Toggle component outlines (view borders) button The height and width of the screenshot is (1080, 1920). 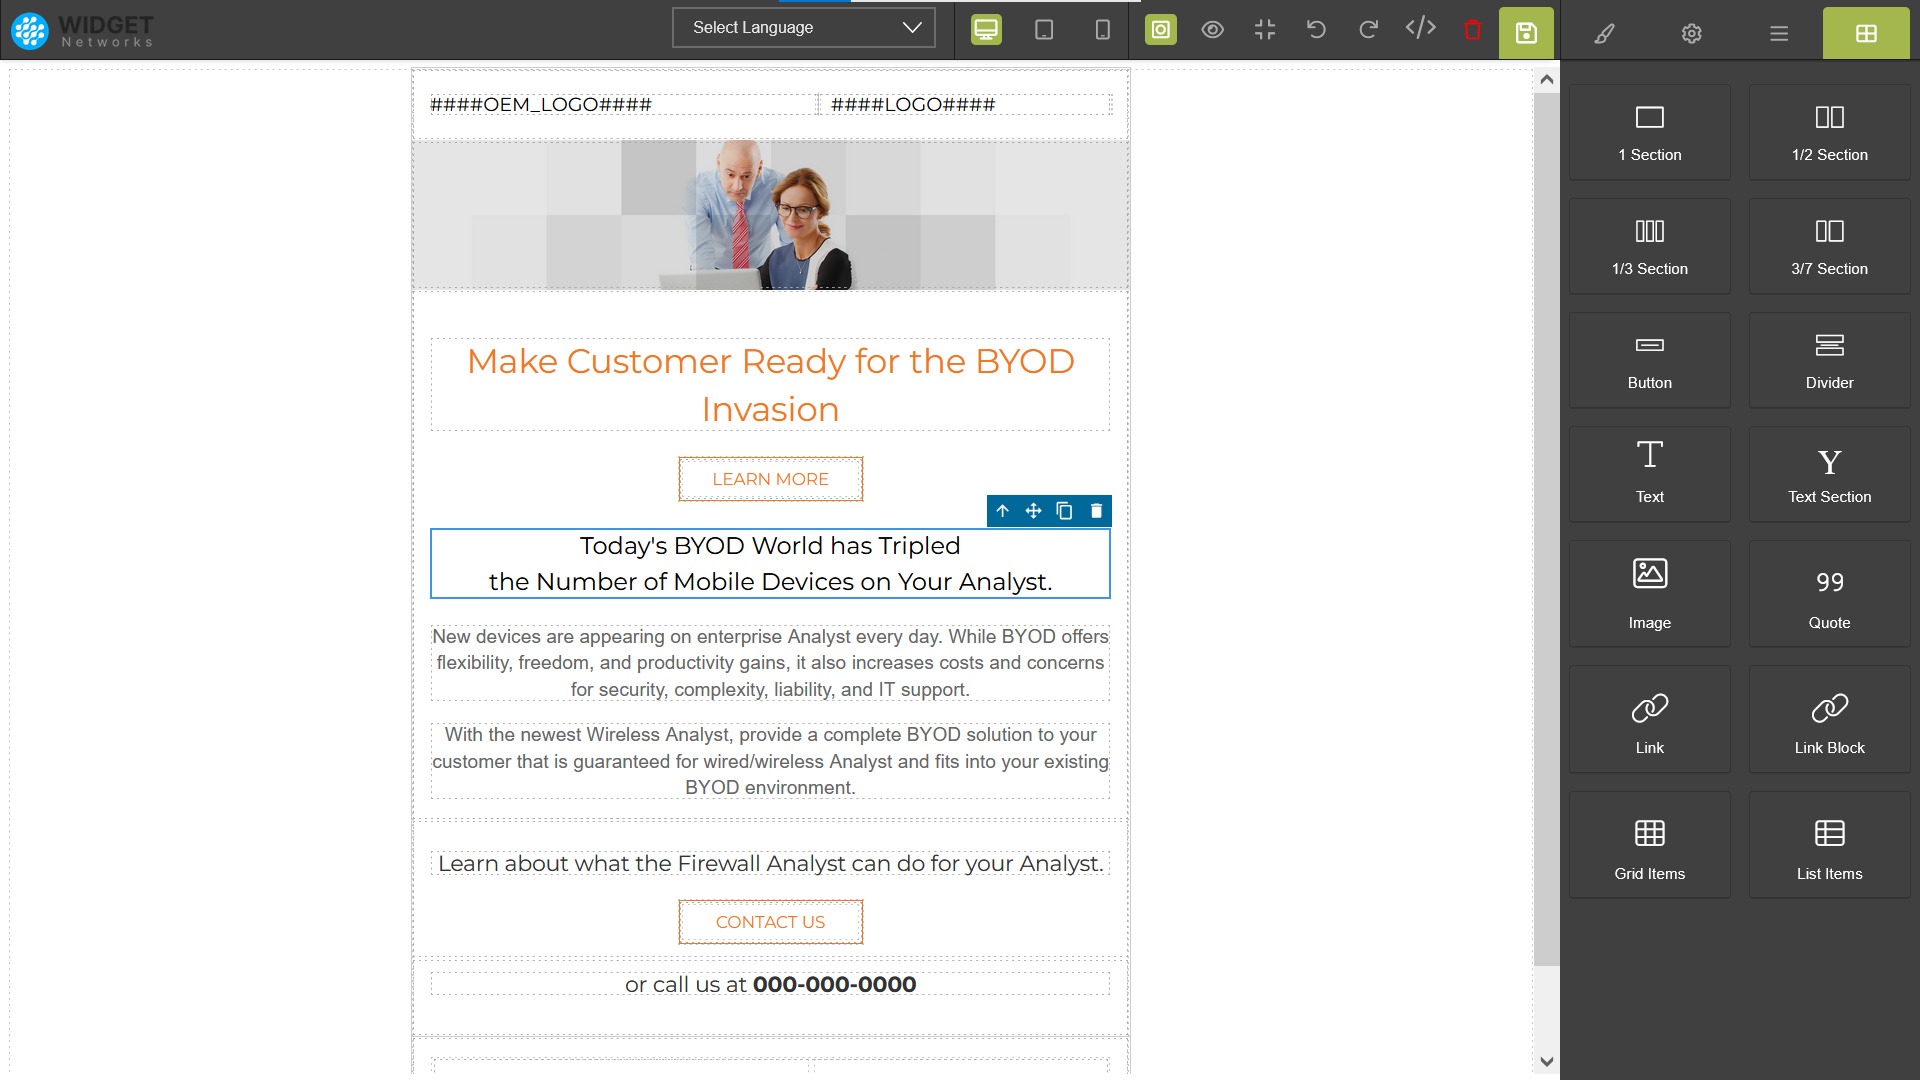[1160, 30]
